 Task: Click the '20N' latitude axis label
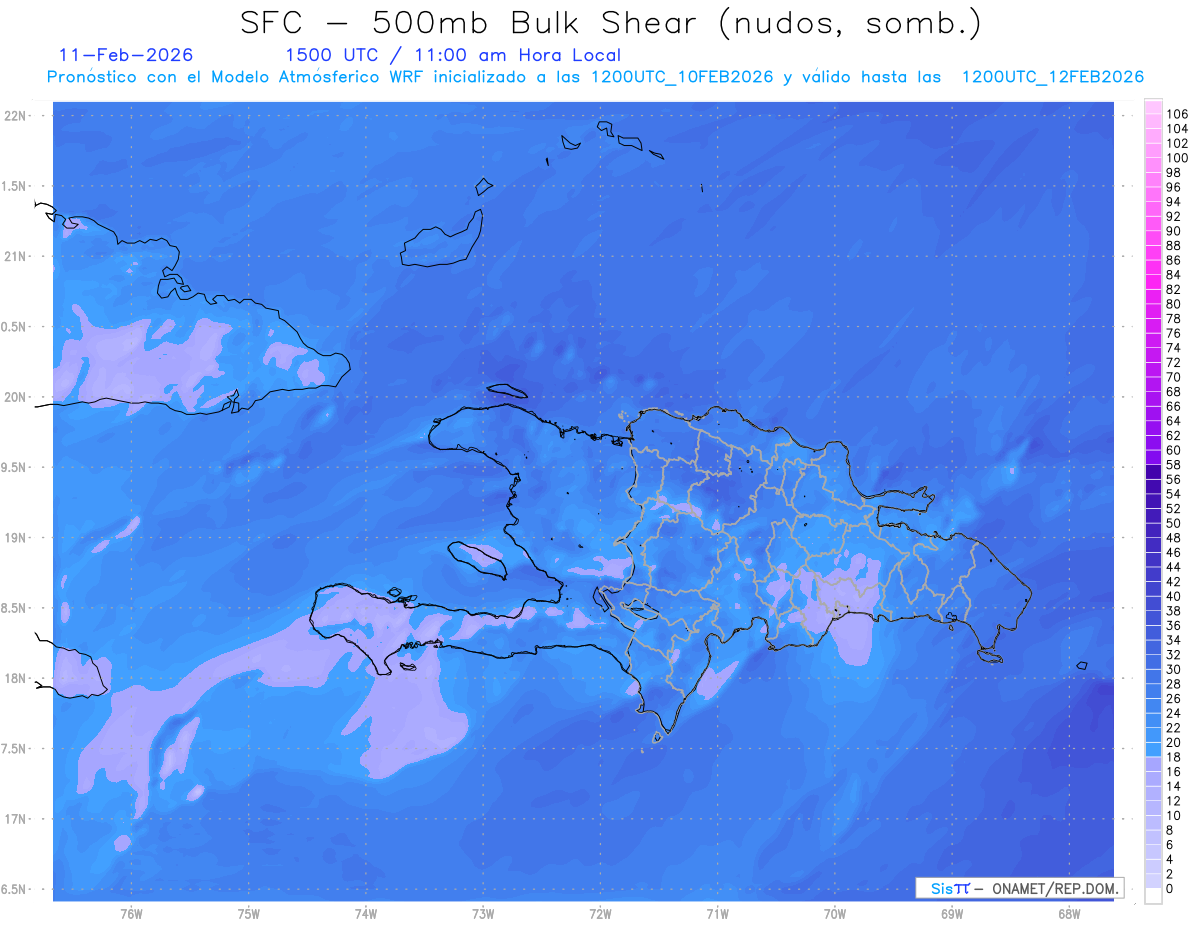pyautogui.click(x=15, y=397)
